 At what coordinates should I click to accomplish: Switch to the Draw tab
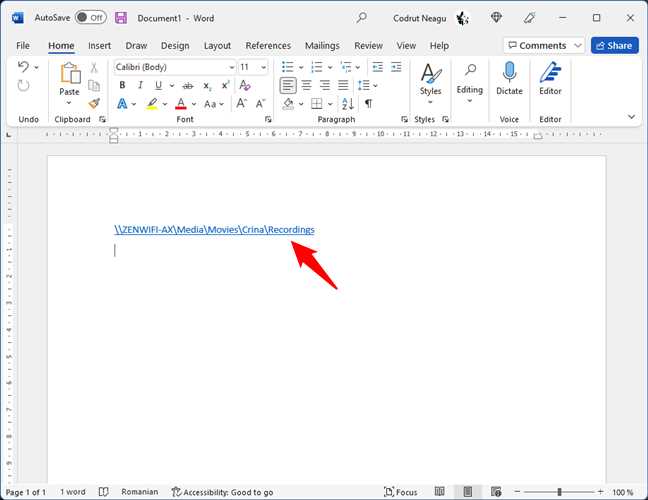[136, 45]
